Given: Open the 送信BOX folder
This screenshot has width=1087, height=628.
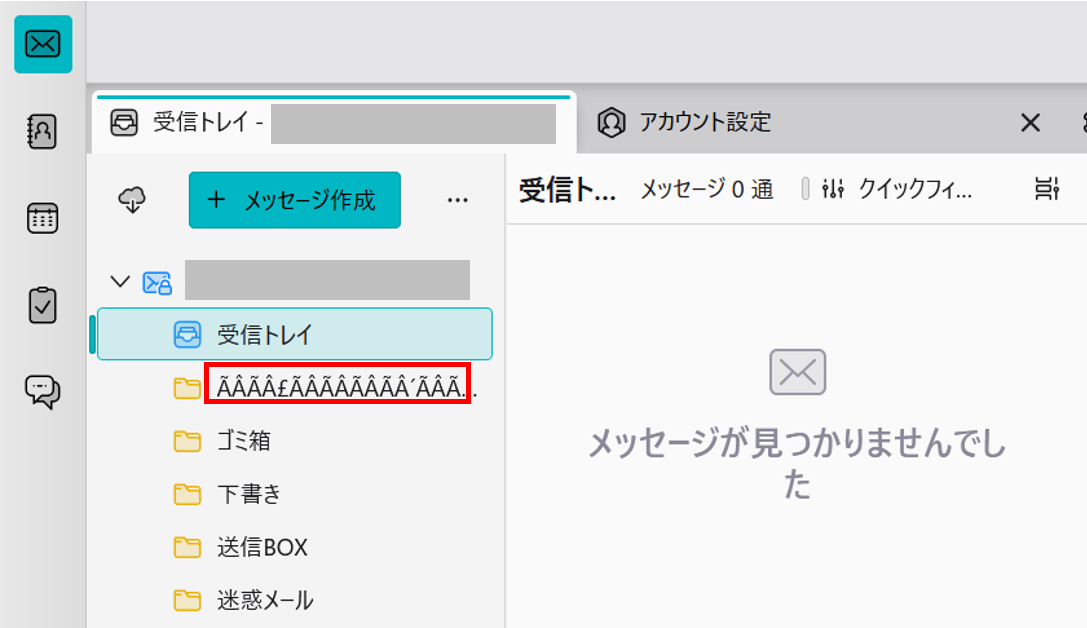Looking at the screenshot, I should click(262, 547).
